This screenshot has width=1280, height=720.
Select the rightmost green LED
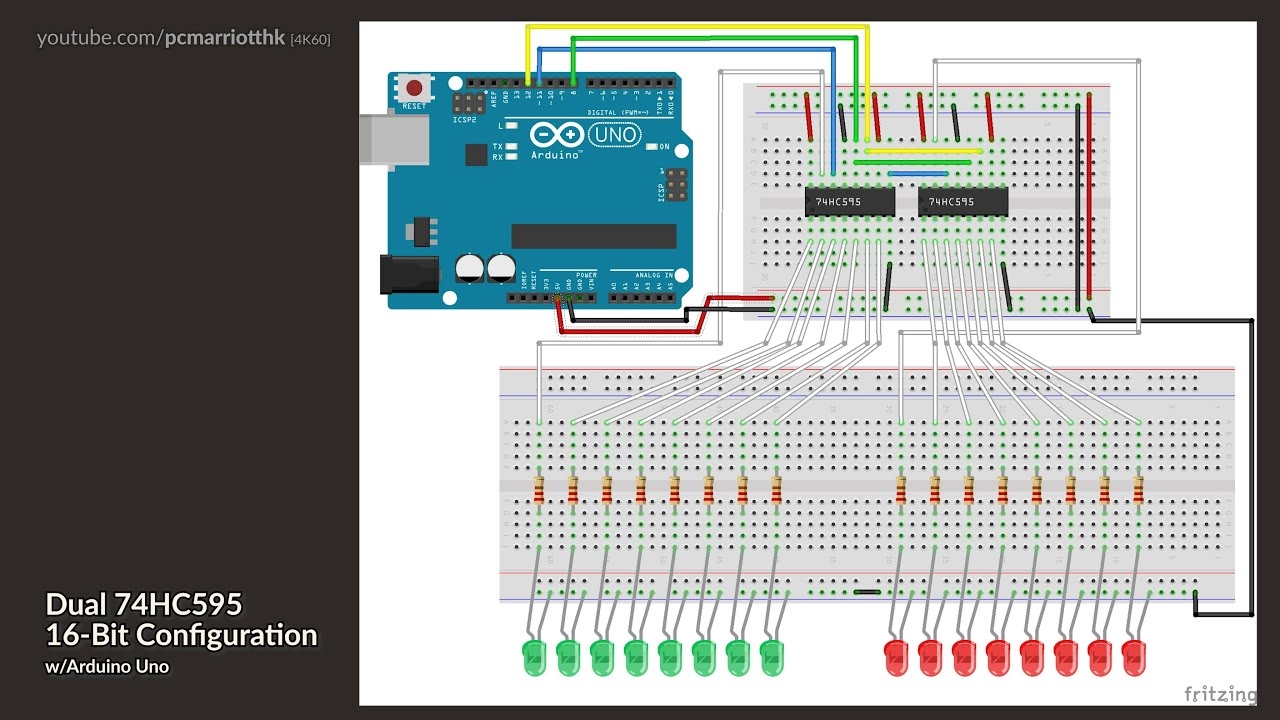[771, 656]
